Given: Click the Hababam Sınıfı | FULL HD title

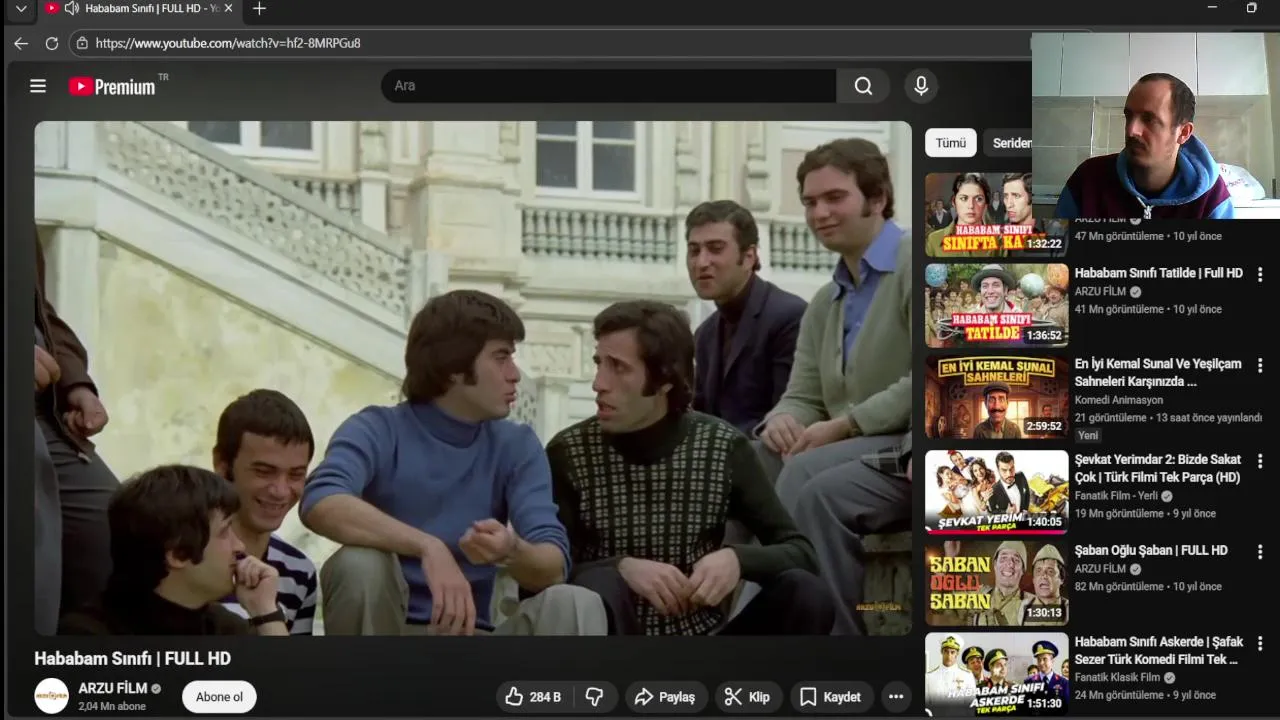Looking at the screenshot, I should (x=132, y=658).
